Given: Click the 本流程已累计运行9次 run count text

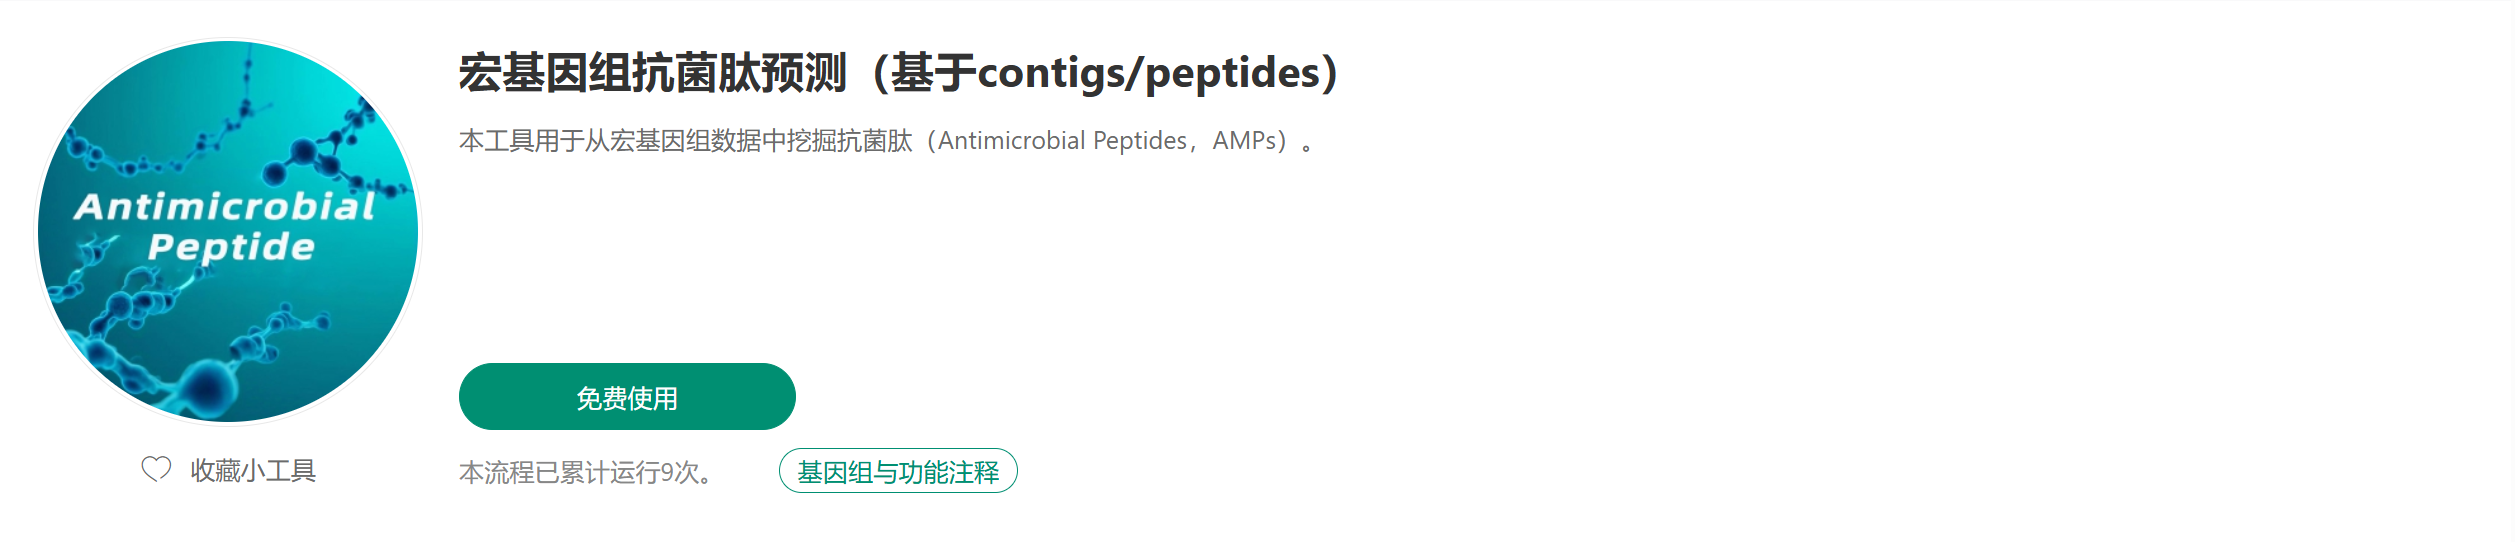Looking at the screenshot, I should pyautogui.click(x=586, y=472).
